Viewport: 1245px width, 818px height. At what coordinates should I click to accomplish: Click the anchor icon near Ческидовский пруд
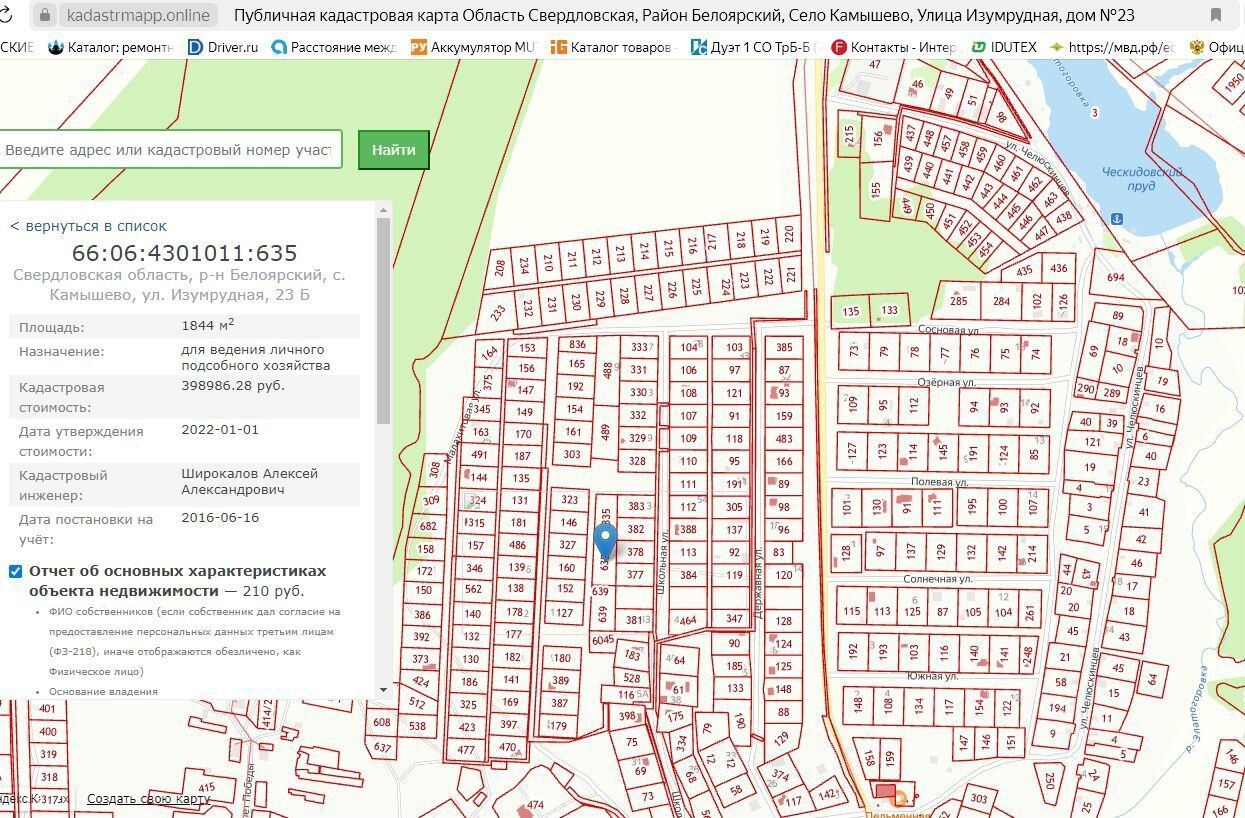(1117, 218)
